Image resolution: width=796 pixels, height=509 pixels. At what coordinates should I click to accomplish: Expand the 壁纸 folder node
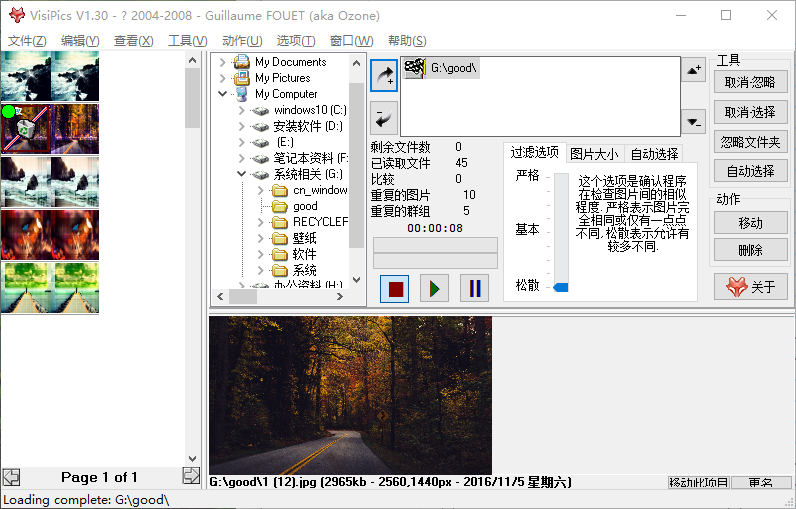click(260, 238)
